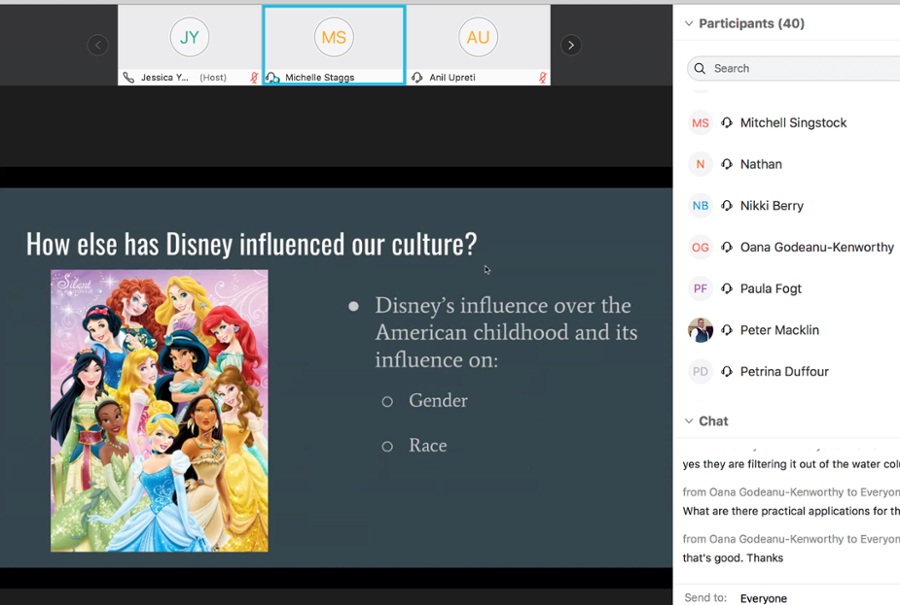This screenshot has width=900, height=605.
Task: Click the headset icon next to Petrina Duffour
Action: [727, 371]
